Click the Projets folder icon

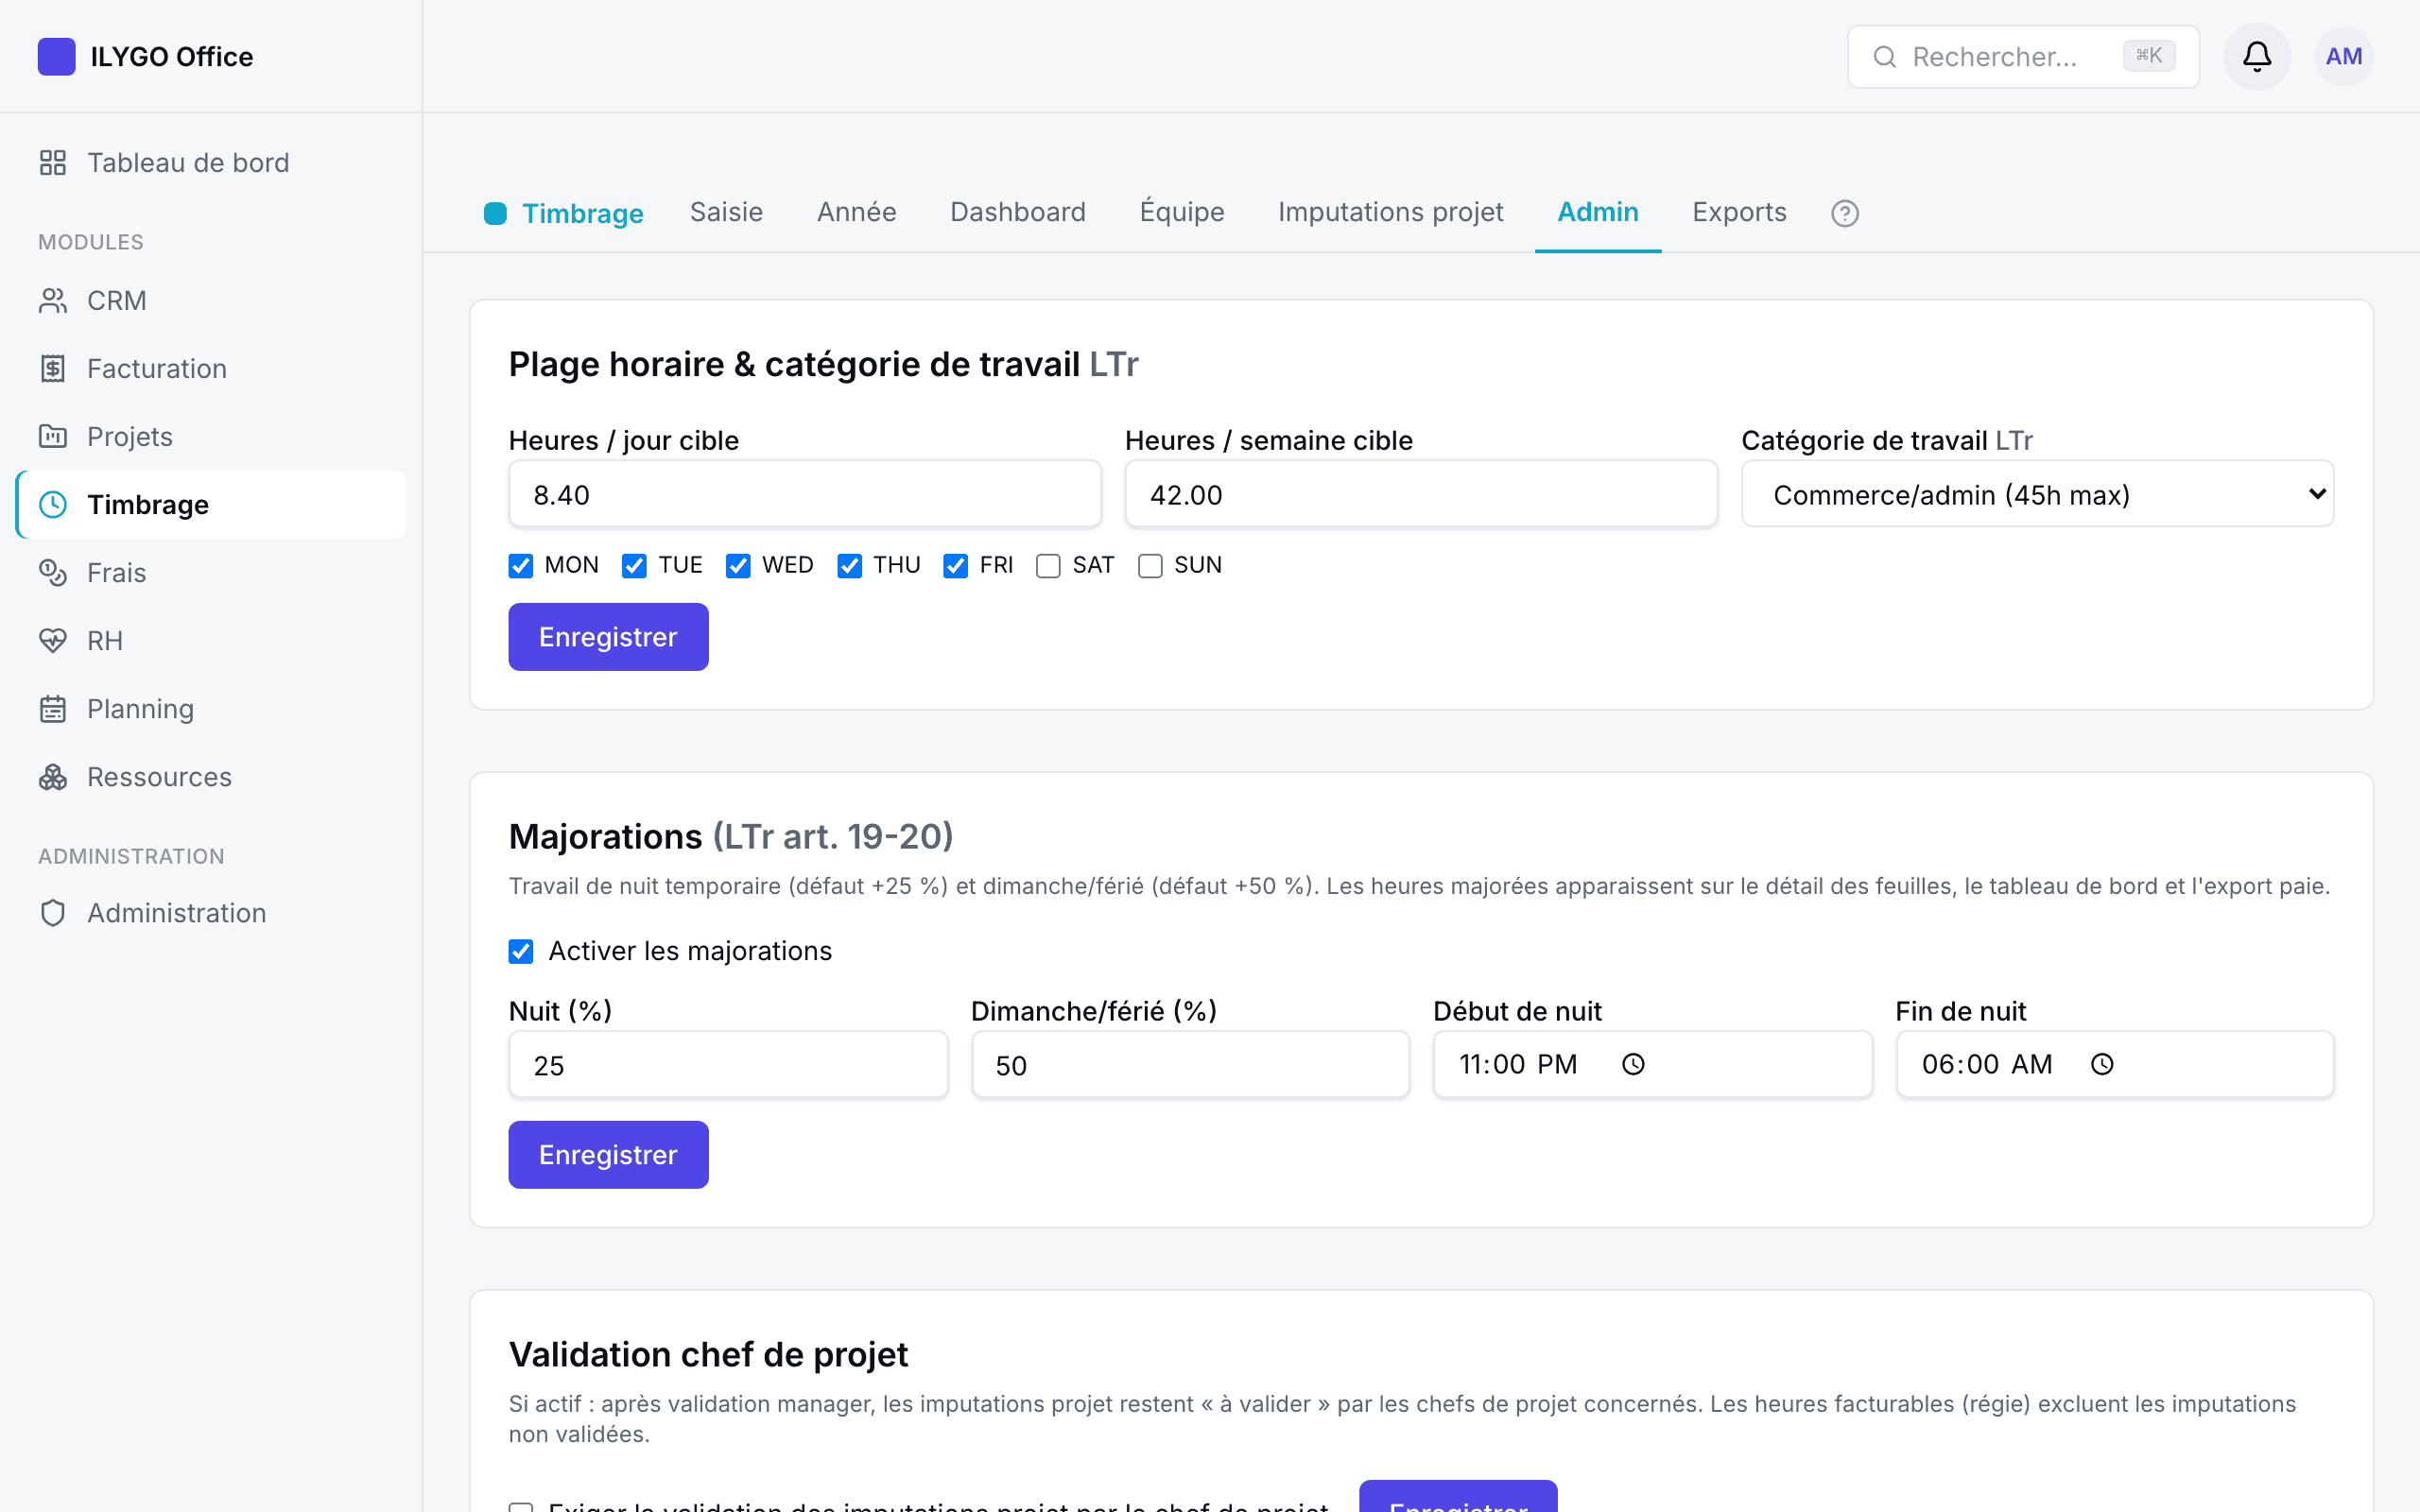pos(53,436)
